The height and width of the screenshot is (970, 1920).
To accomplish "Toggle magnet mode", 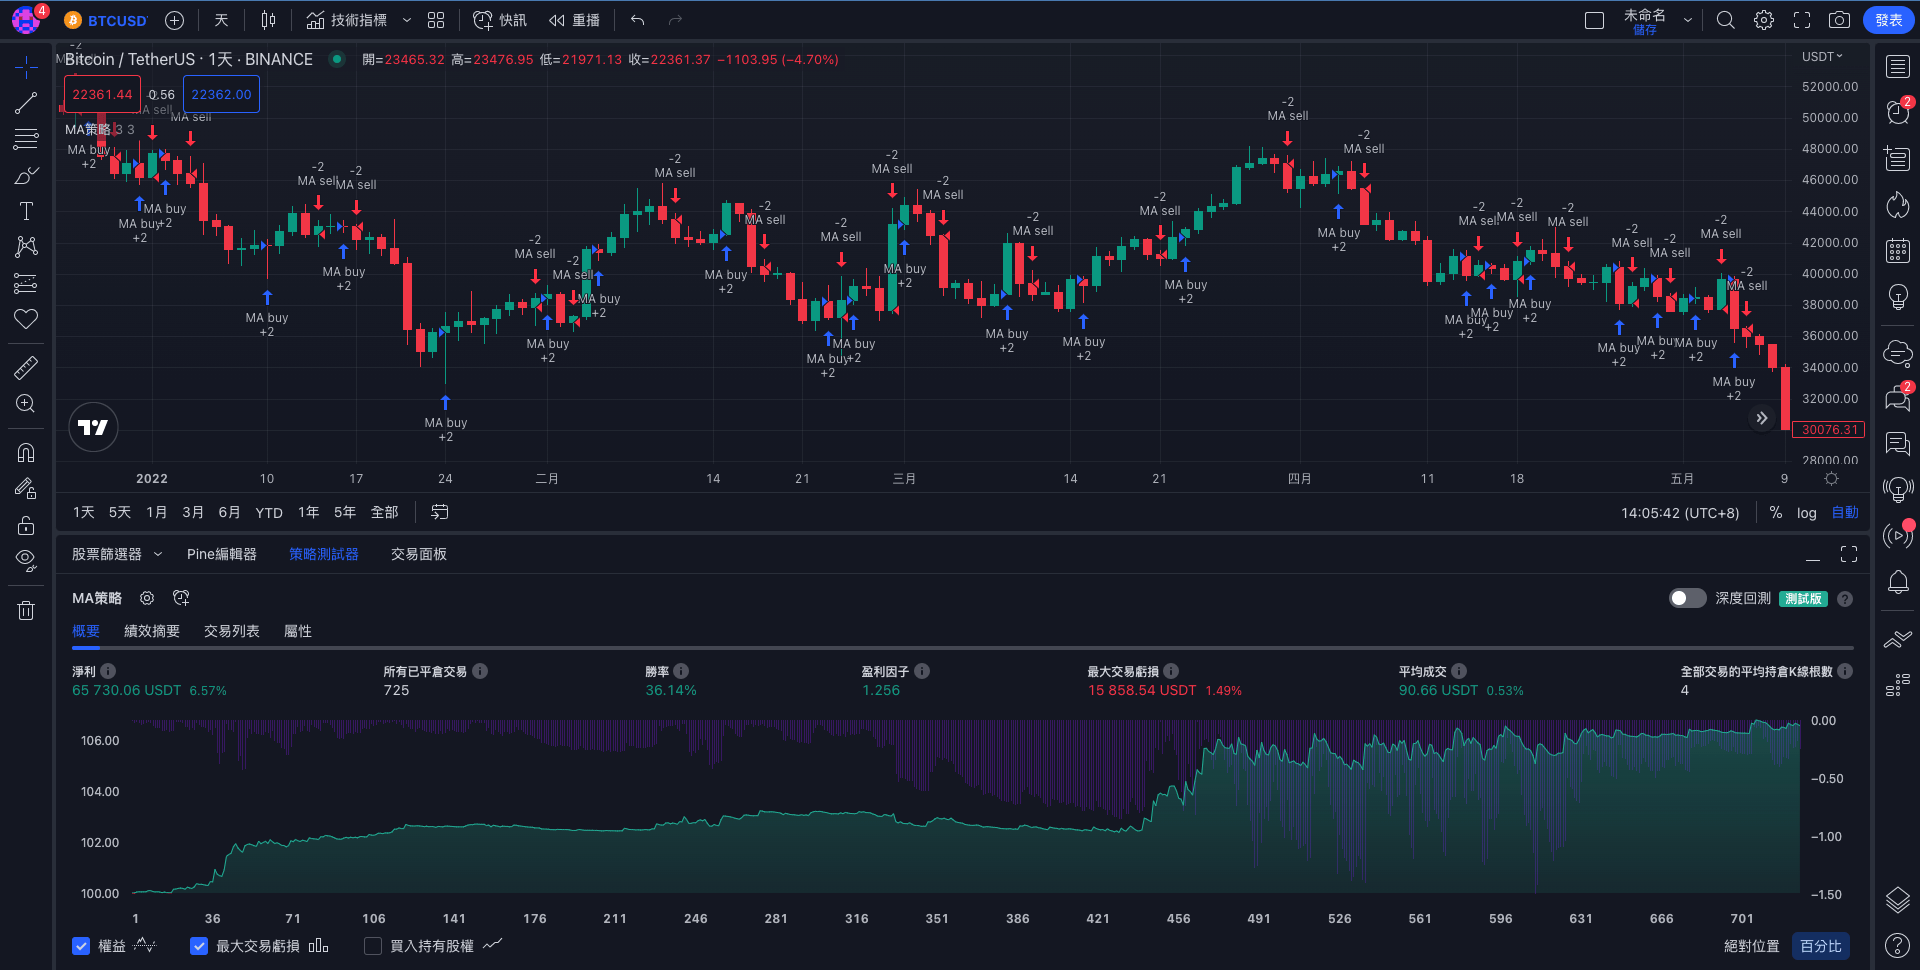I will 26,452.
